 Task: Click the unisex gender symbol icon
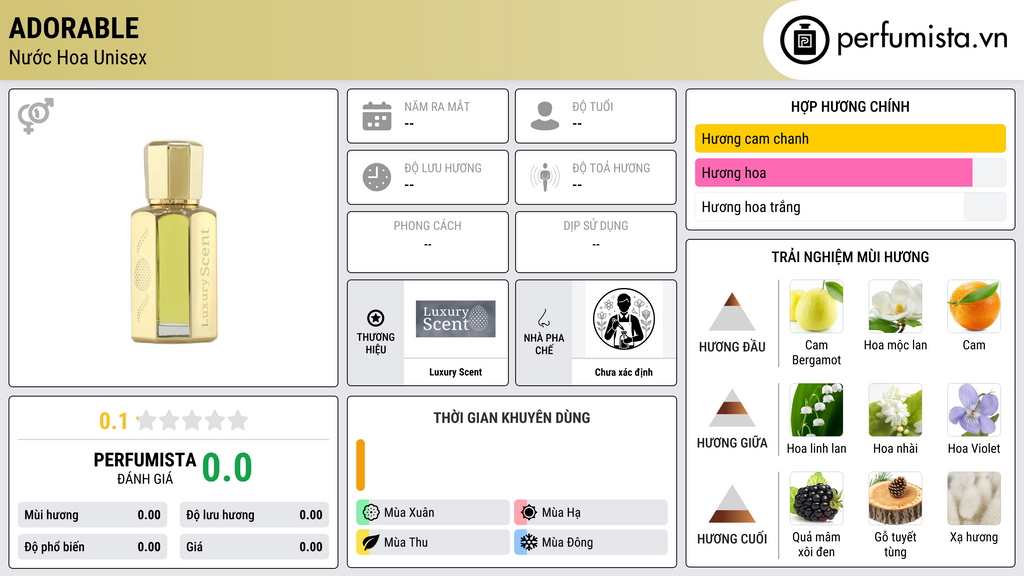point(36,116)
